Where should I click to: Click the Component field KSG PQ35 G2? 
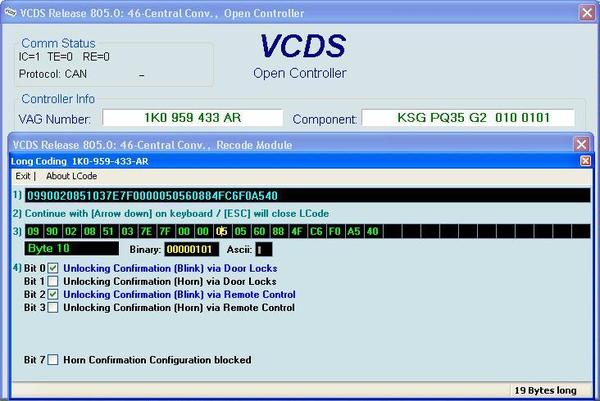468,117
